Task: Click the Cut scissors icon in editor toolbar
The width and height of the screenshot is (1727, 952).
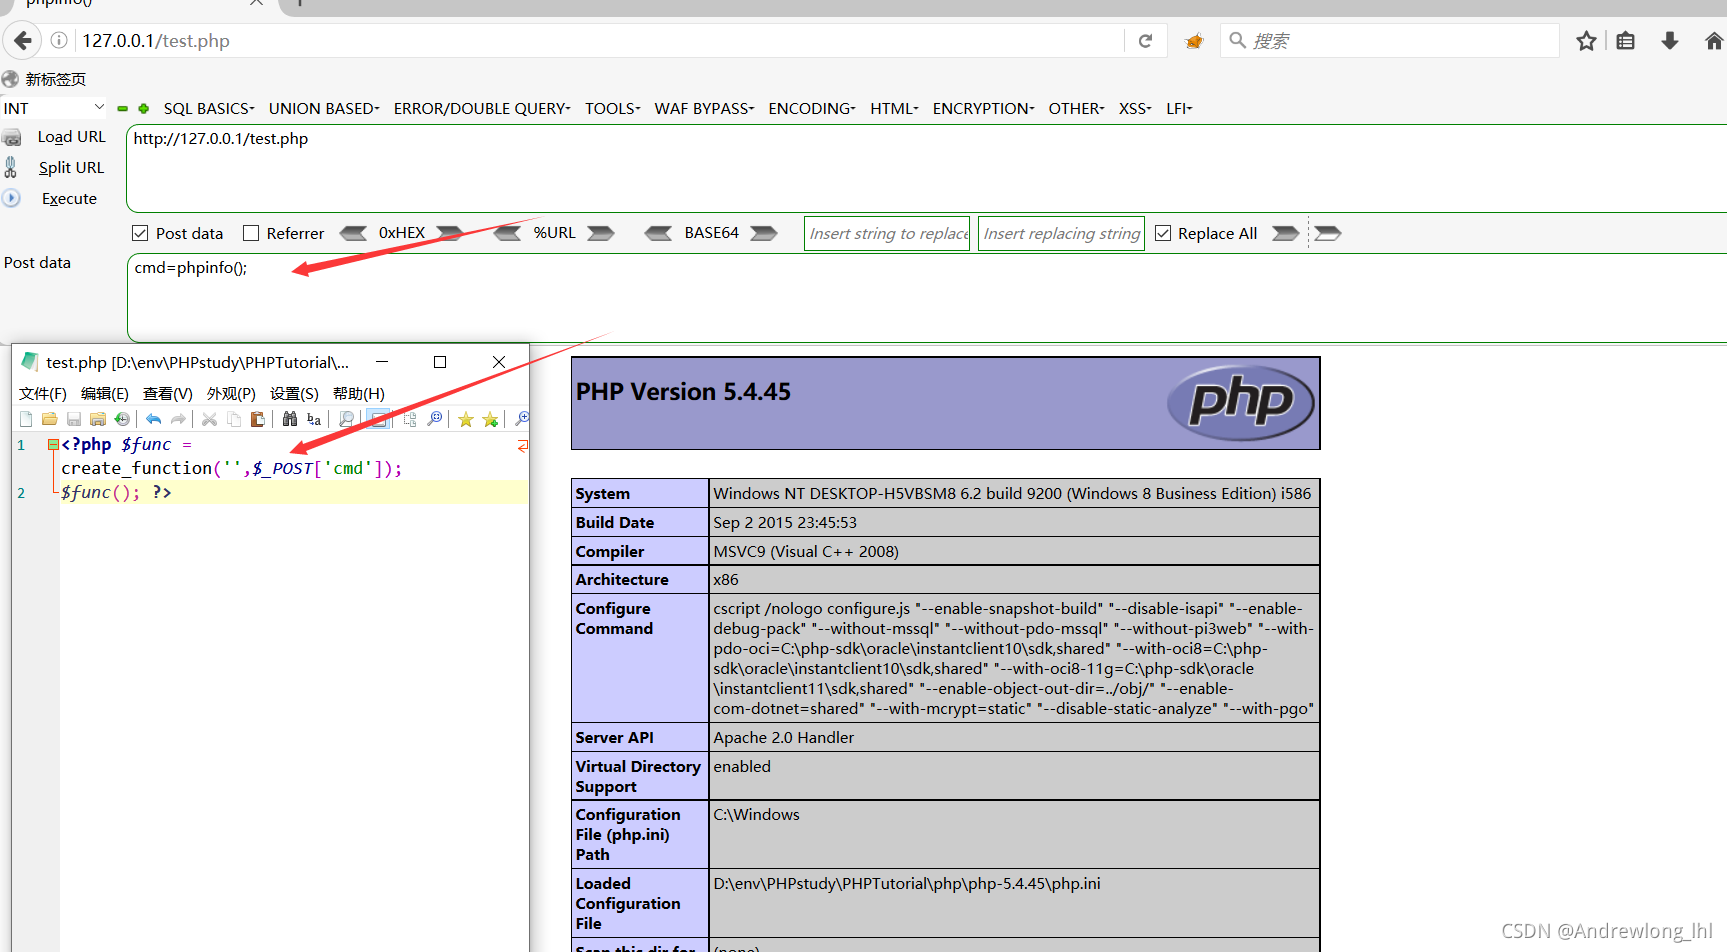Action: [209, 419]
